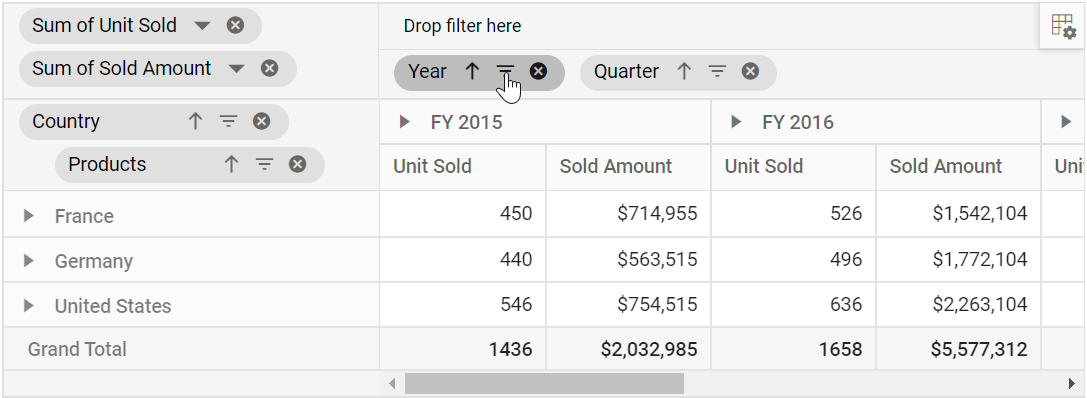Viewport: 1087px width, 398px height.
Task: Remove the Country field from rows
Action: (x=261, y=122)
